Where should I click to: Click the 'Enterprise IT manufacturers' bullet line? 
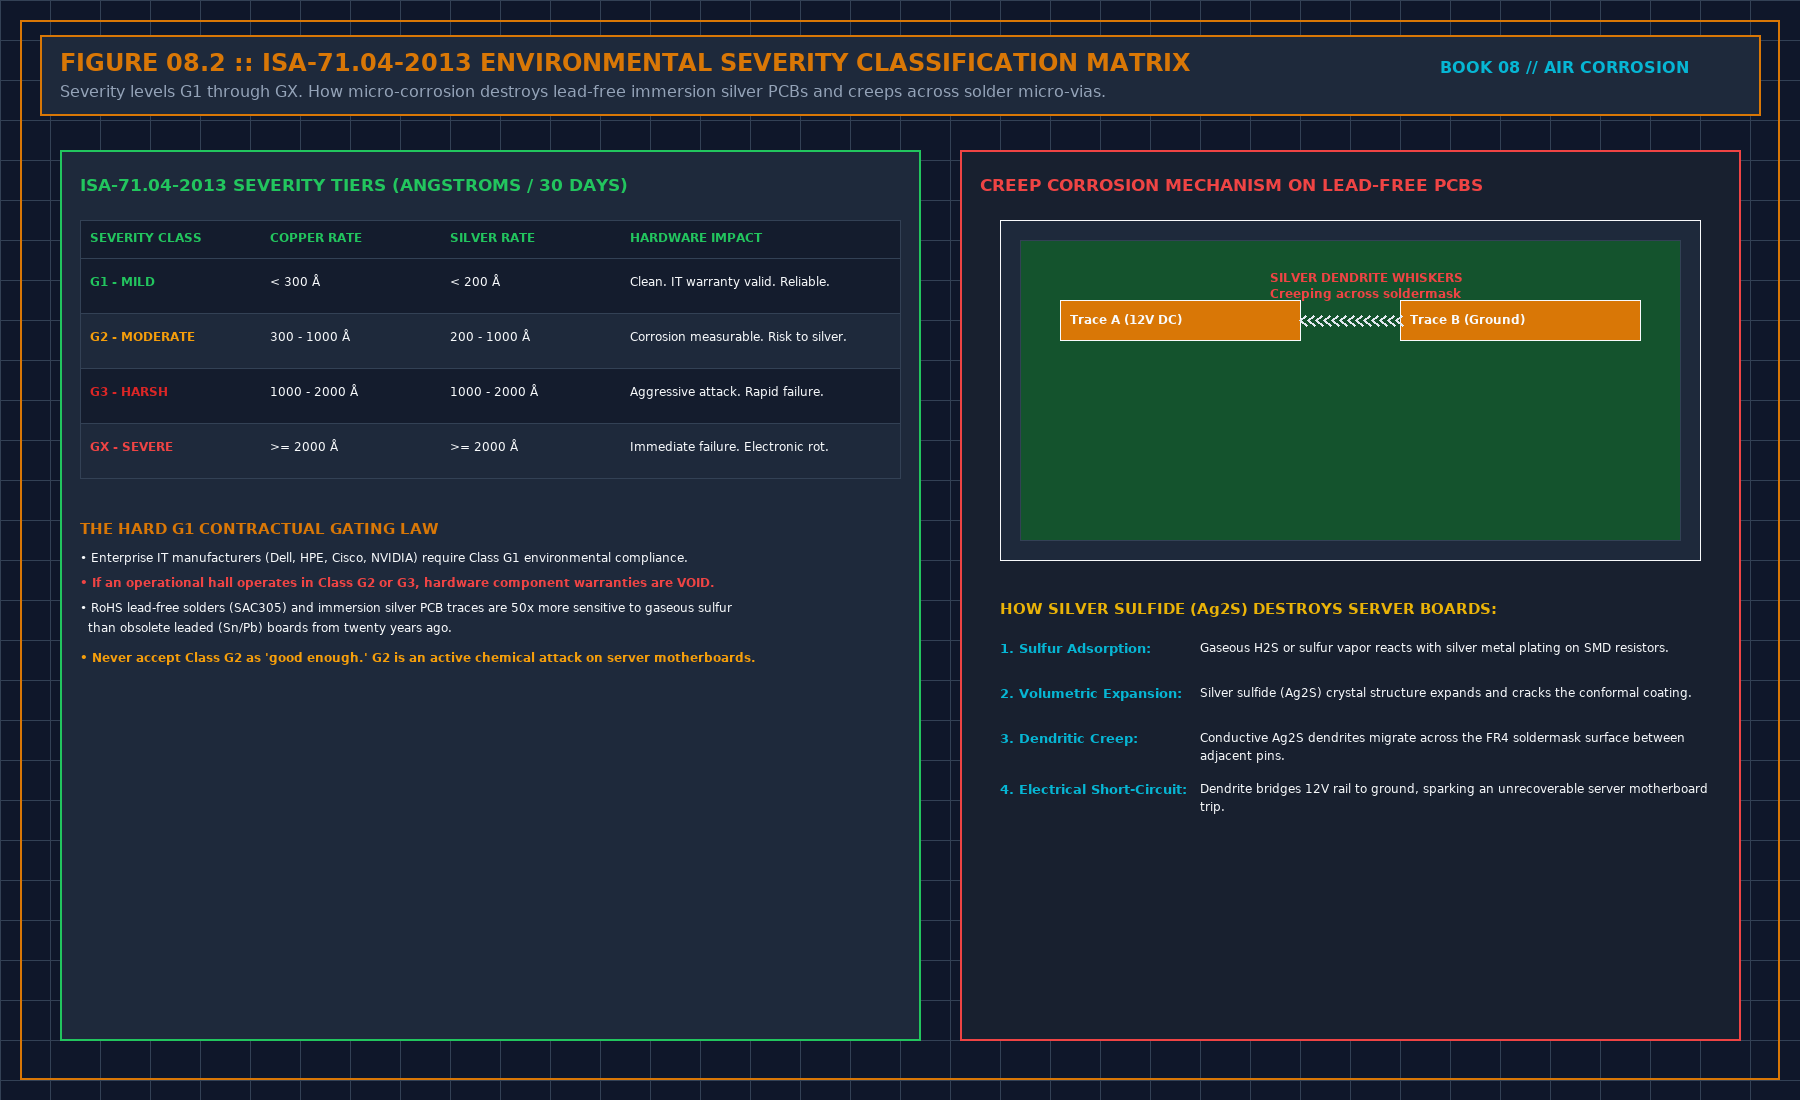[384, 558]
